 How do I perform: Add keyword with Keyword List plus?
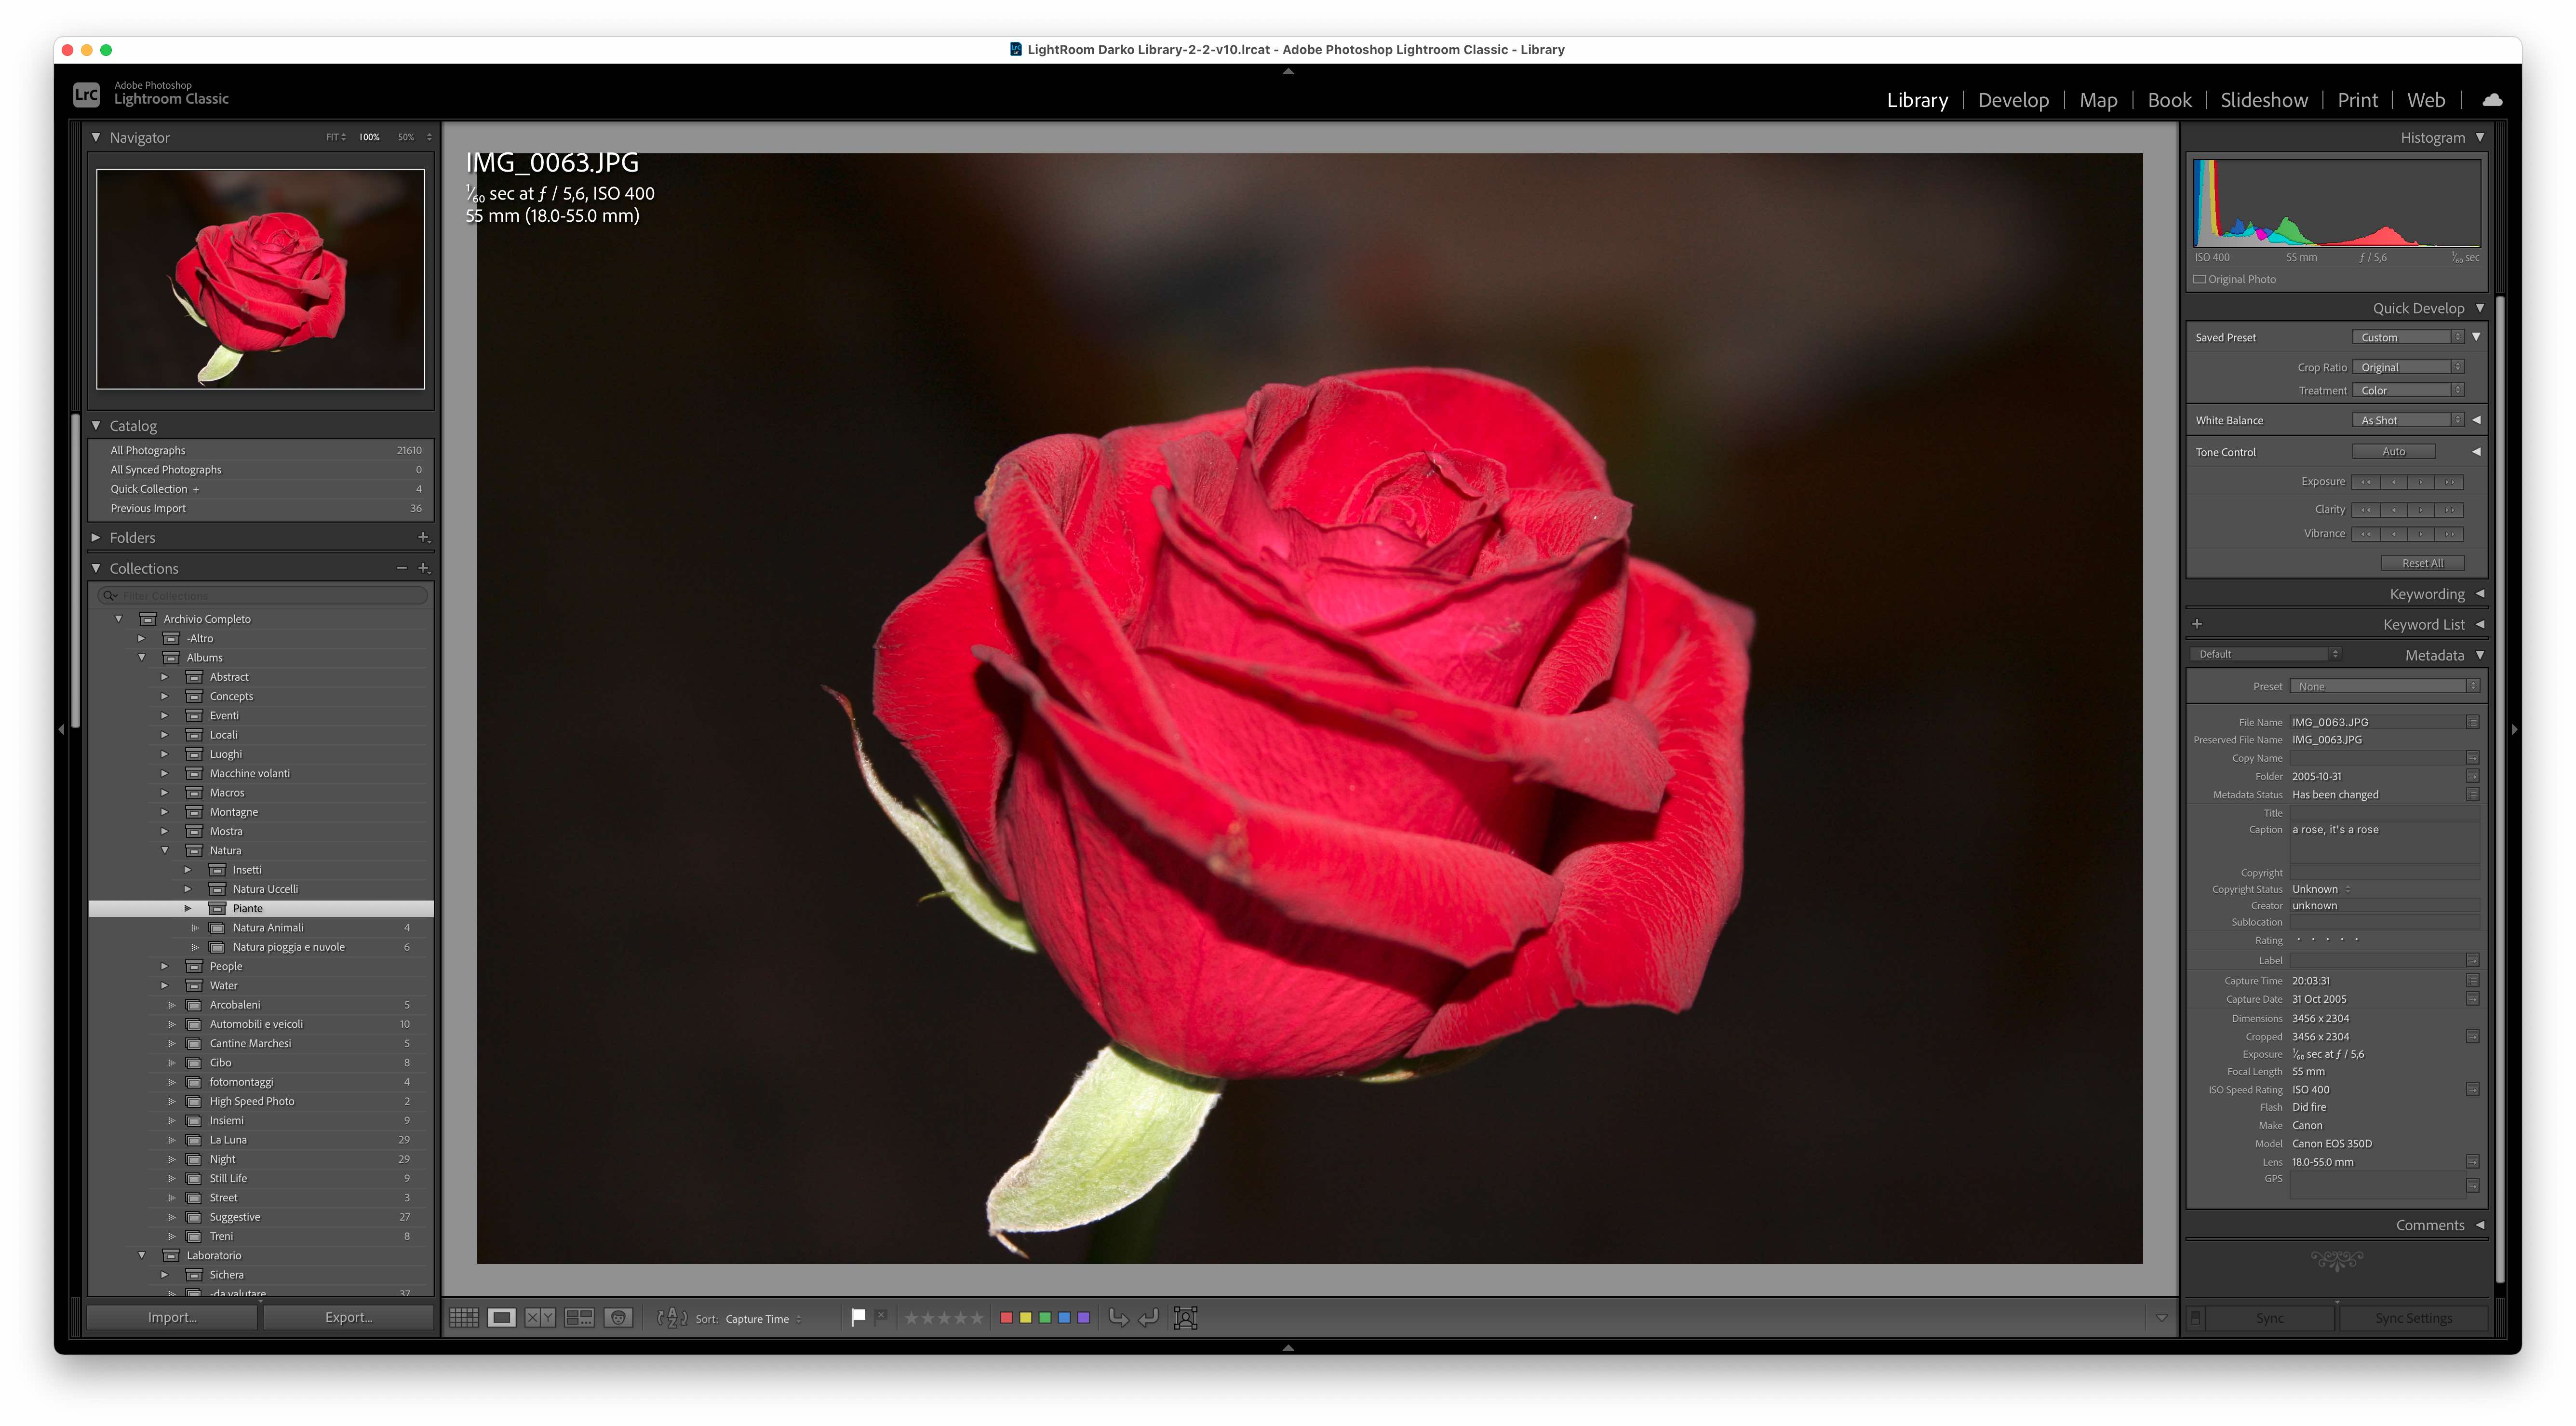click(x=2197, y=624)
